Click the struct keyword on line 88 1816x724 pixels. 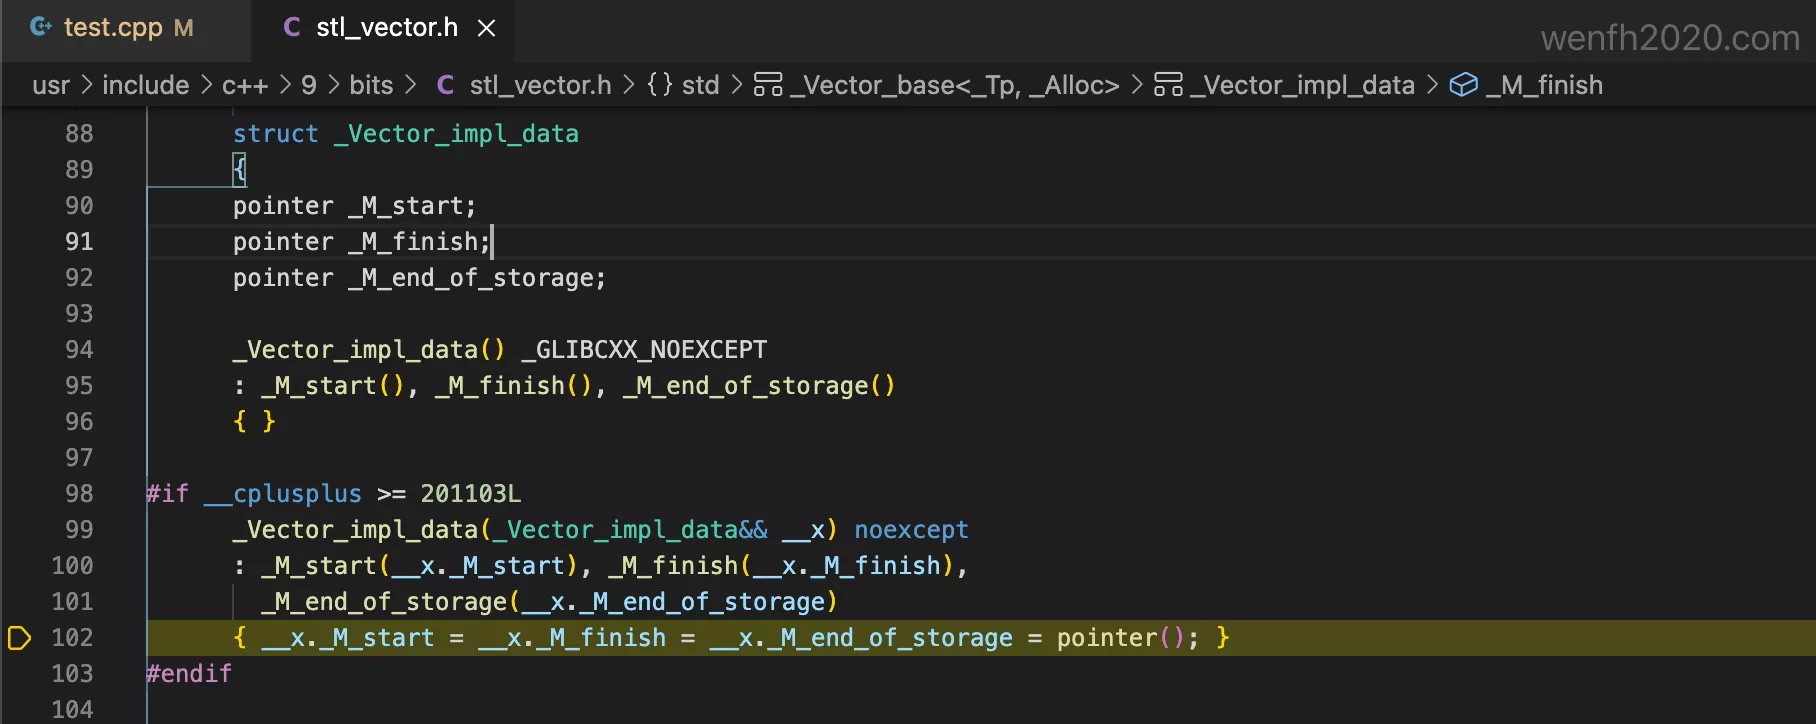(x=275, y=134)
